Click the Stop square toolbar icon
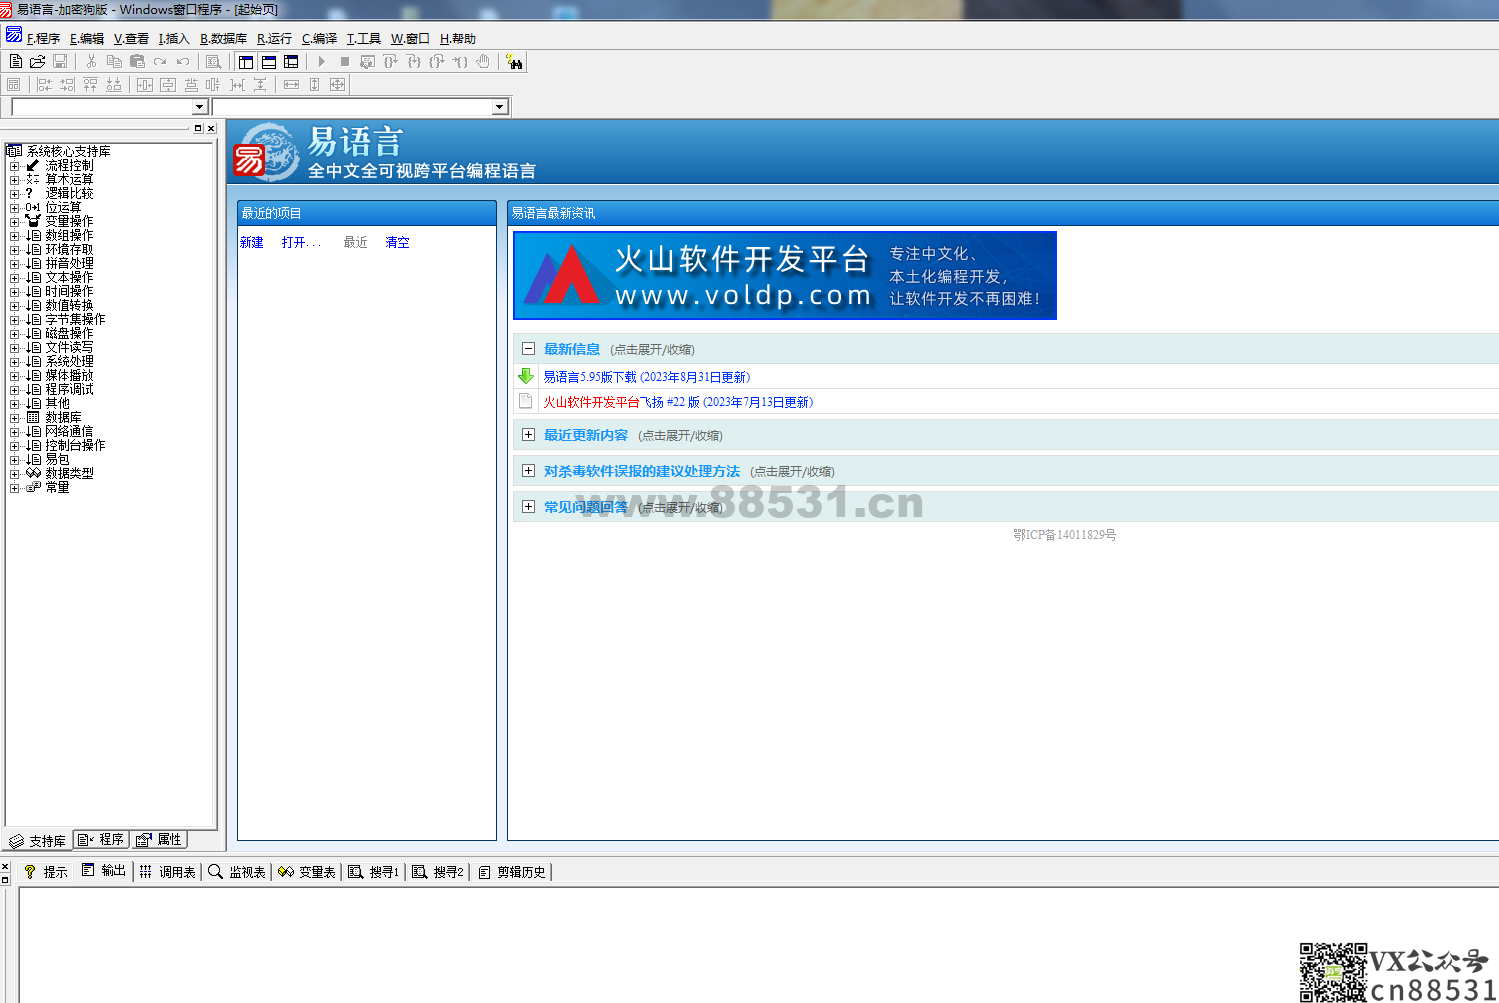Image resolution: width=1499 pixels, height=1003 pixels. (x=345, y=62)
